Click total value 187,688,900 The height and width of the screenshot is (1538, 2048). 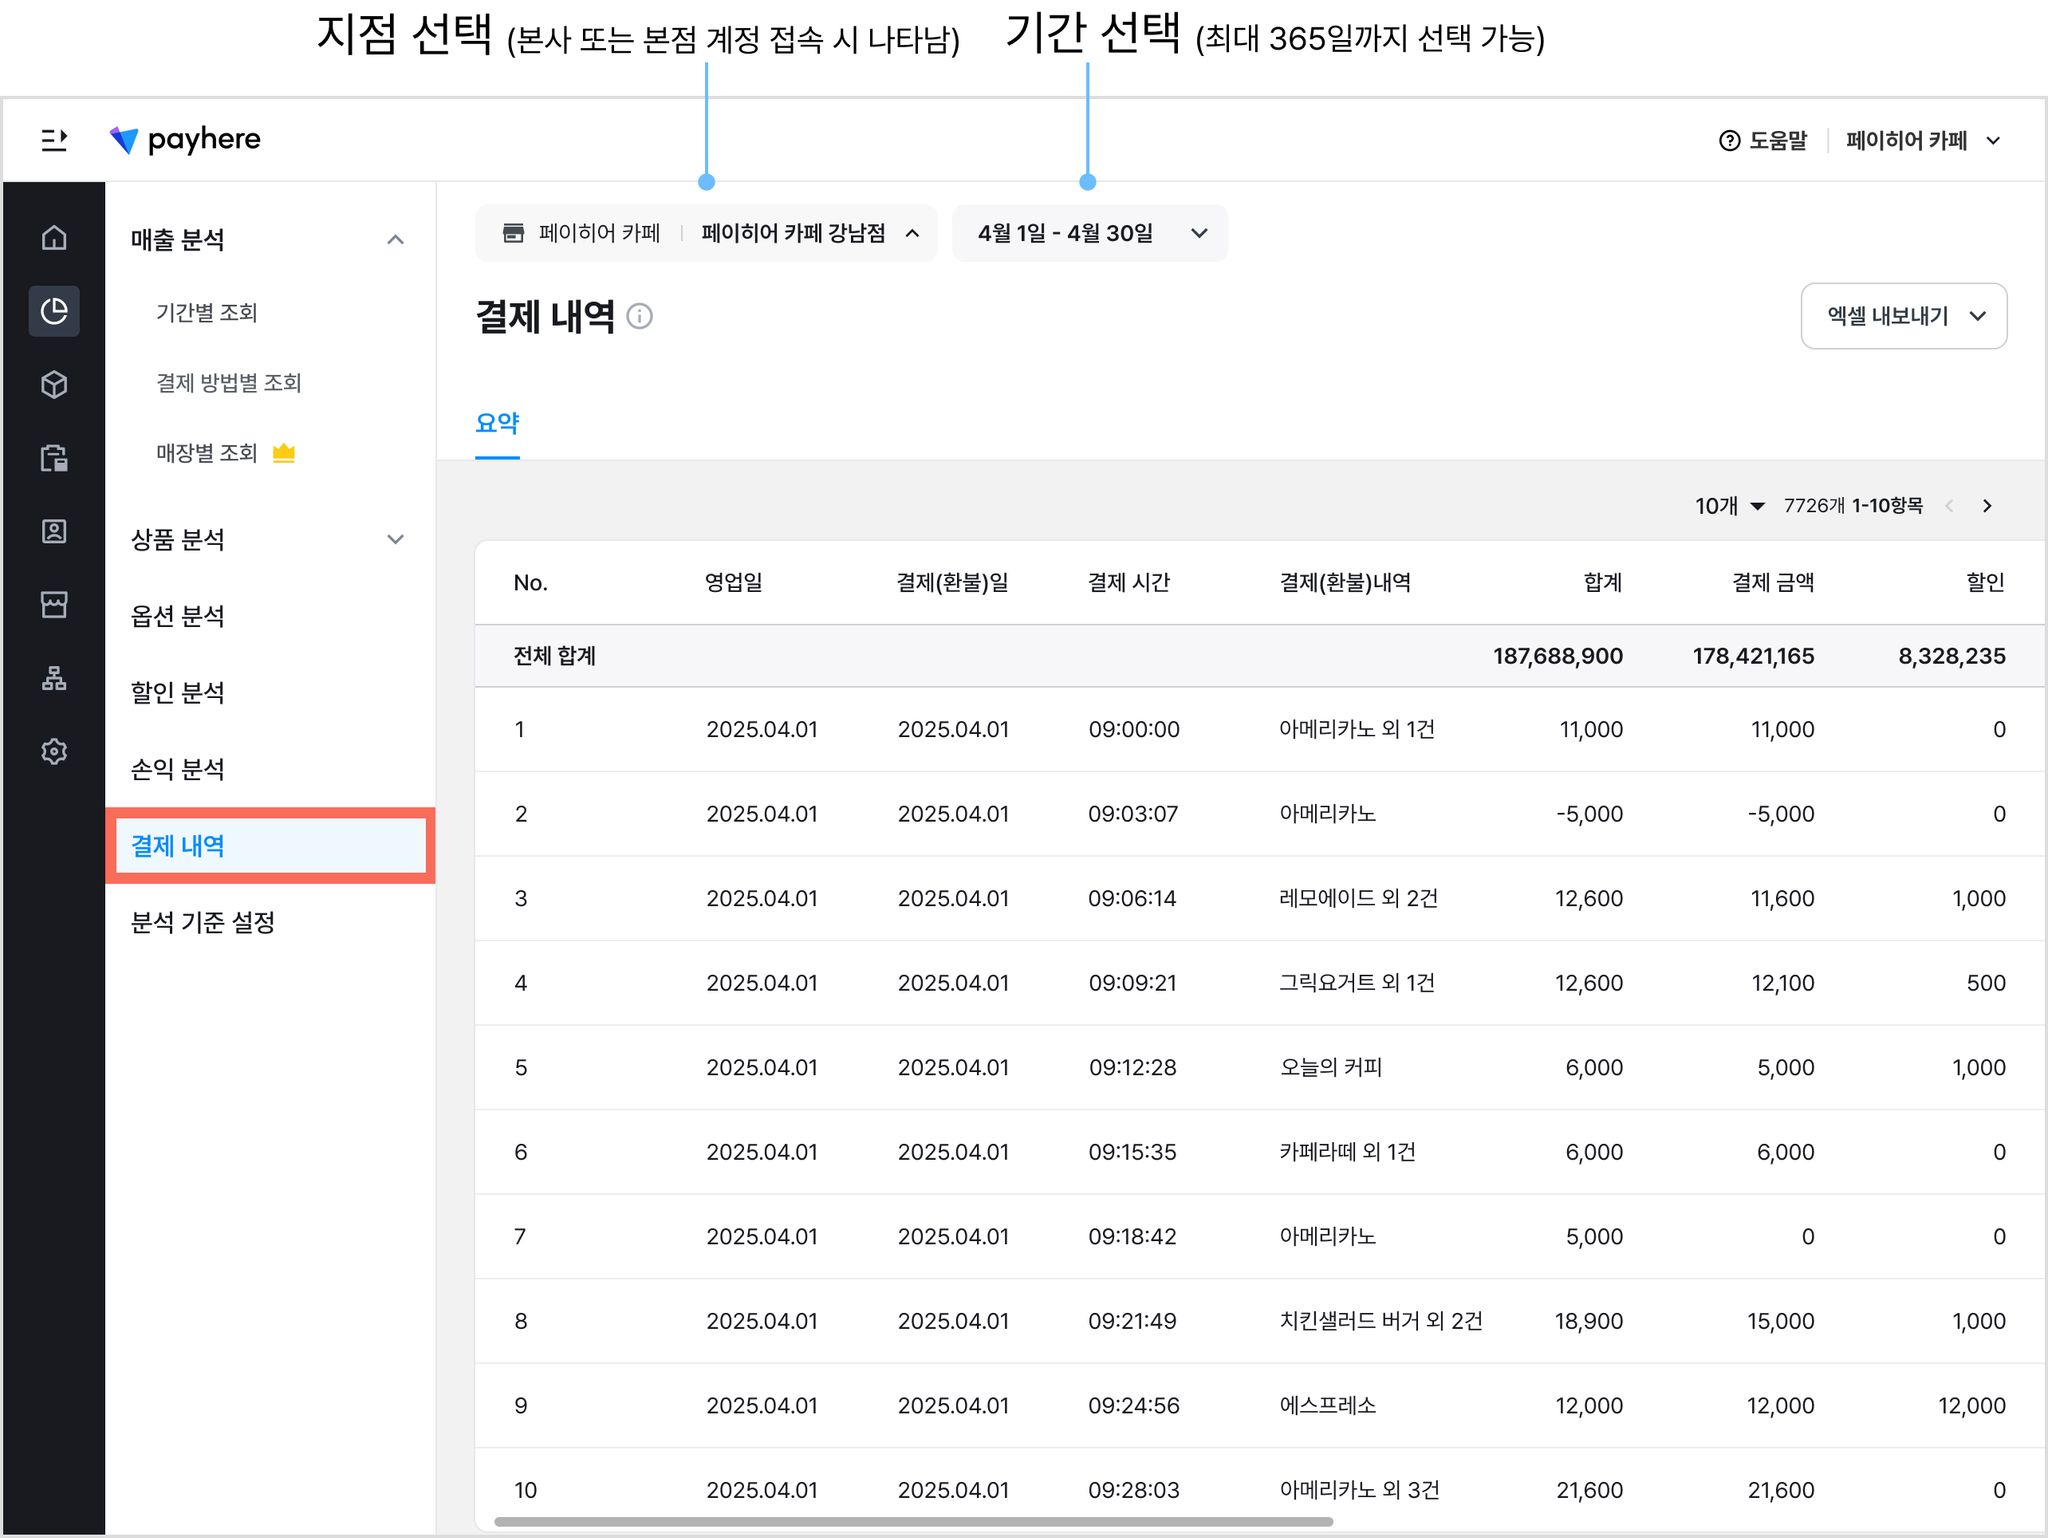pyautogui.click(x=1558, y=656)
